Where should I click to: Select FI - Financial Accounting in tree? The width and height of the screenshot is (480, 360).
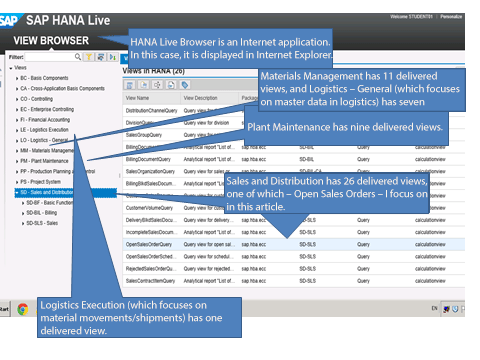coord(45,120)
